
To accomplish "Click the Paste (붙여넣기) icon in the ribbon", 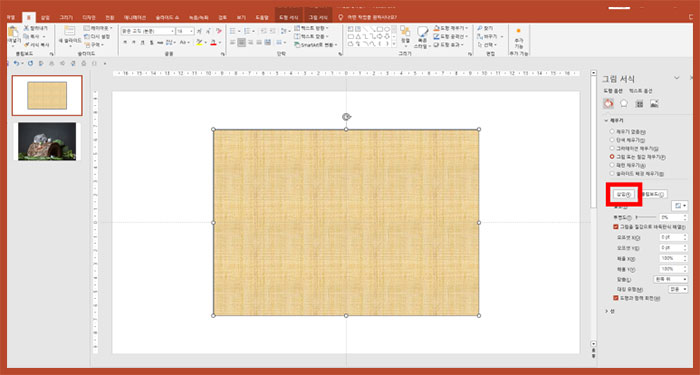I will [13, 32].
